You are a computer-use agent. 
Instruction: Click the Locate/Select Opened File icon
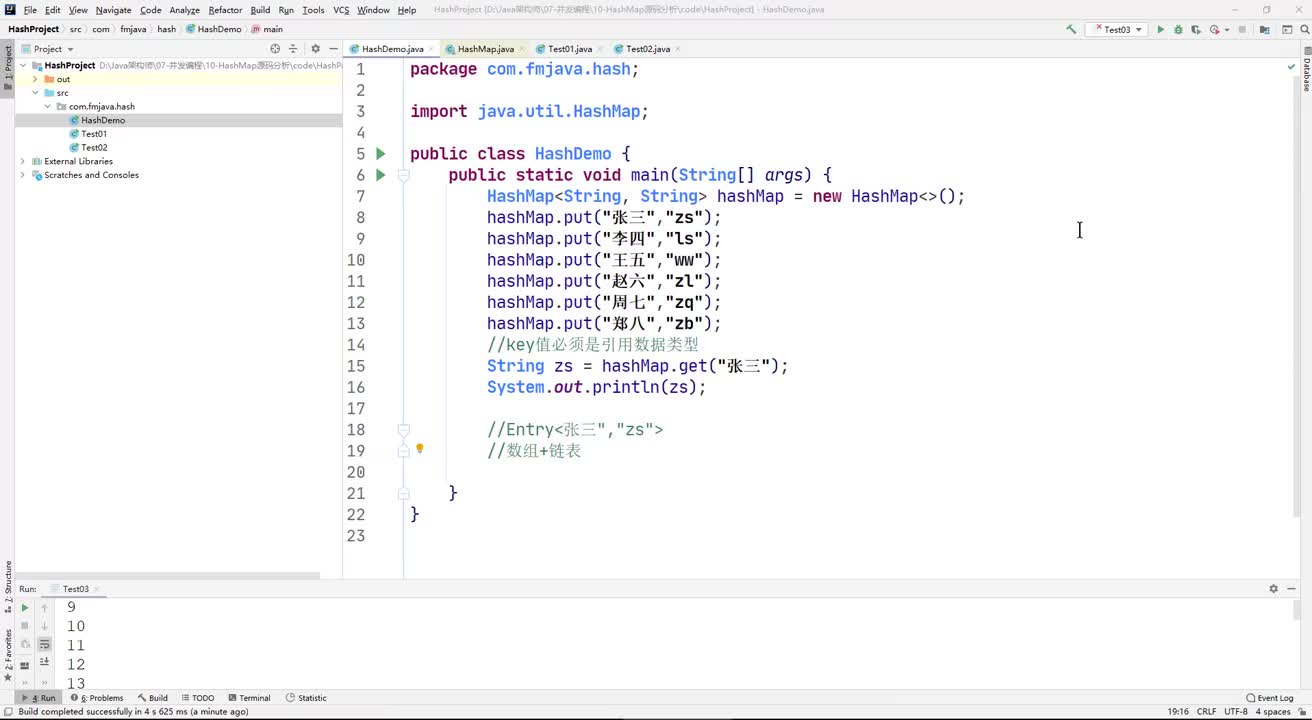click(275, 48)
